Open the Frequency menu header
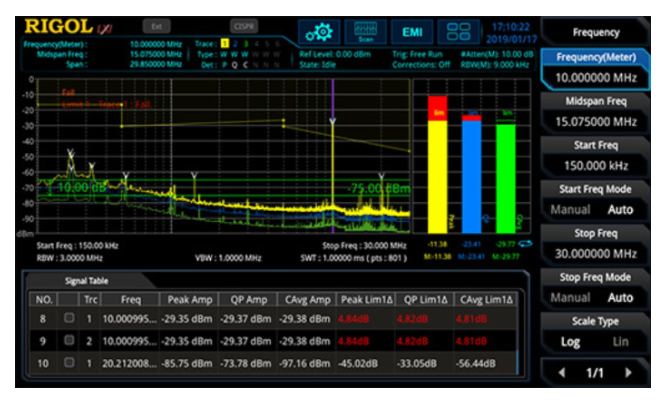 596,33
